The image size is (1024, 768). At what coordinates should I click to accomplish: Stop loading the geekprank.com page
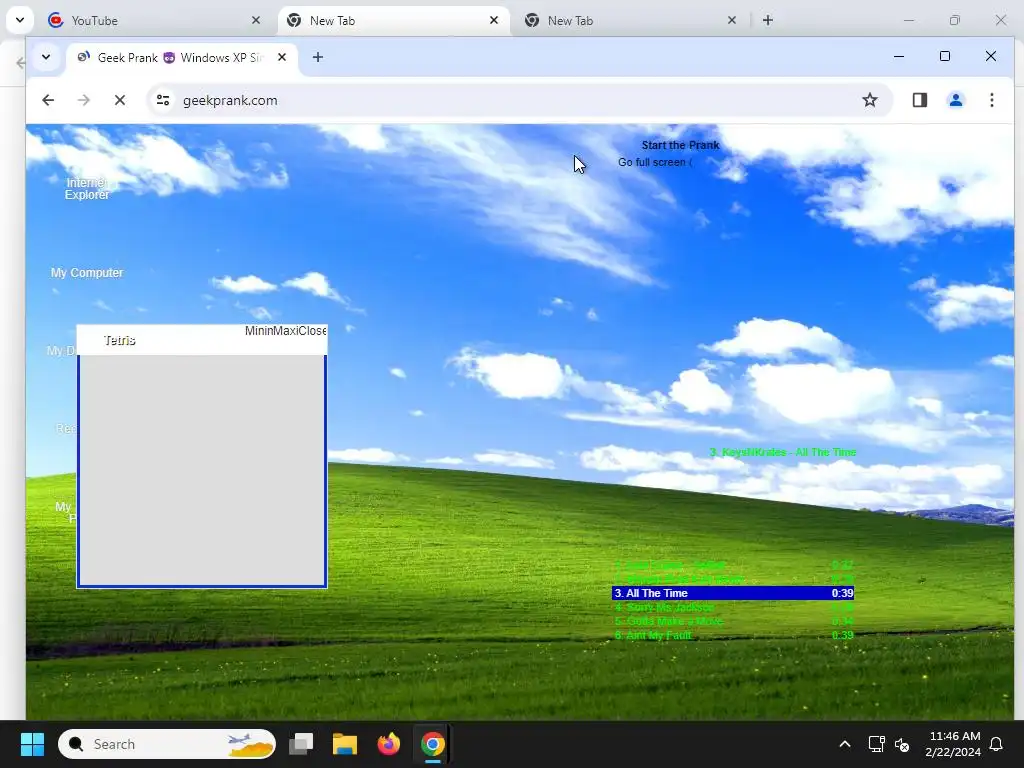click(120, 100)
